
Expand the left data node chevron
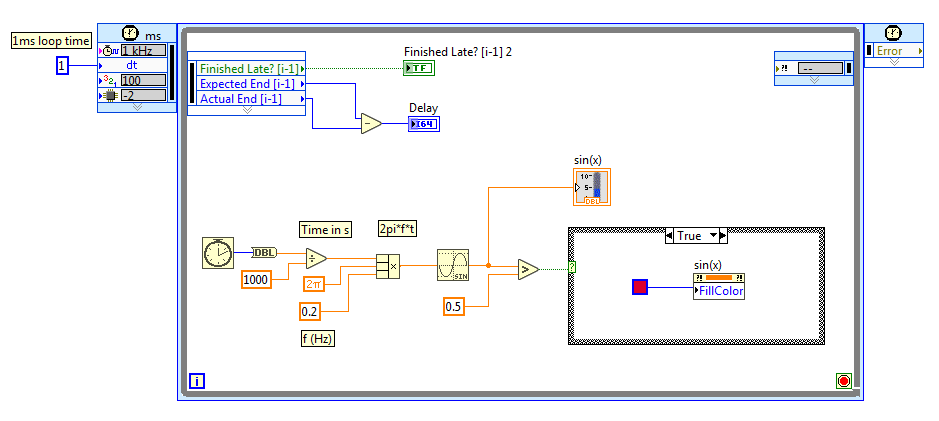(x=247, y=110)
